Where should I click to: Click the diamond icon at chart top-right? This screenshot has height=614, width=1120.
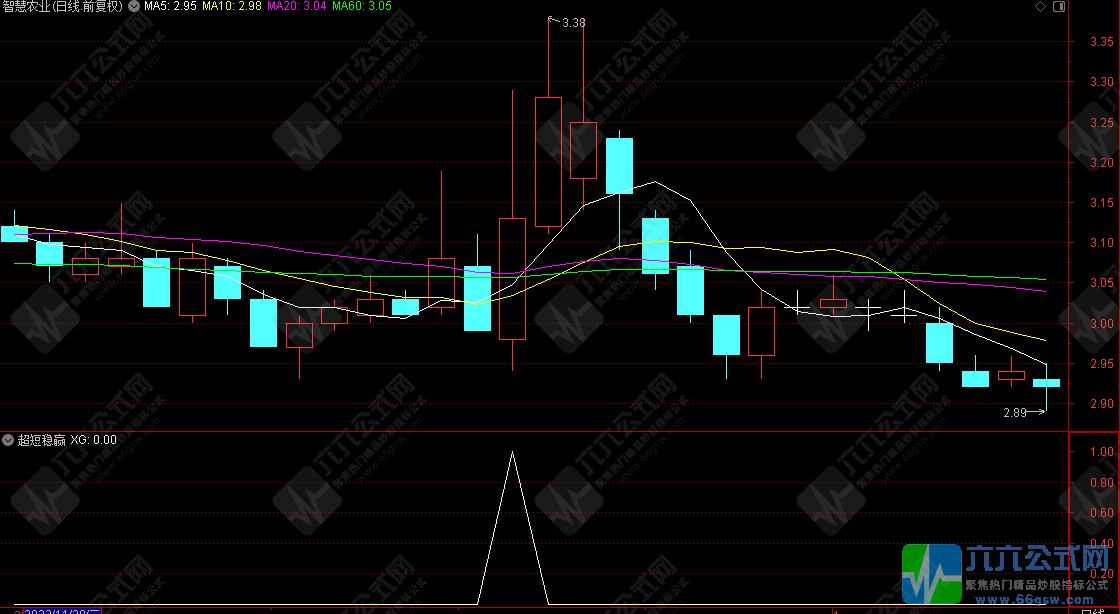[1040, 6]
